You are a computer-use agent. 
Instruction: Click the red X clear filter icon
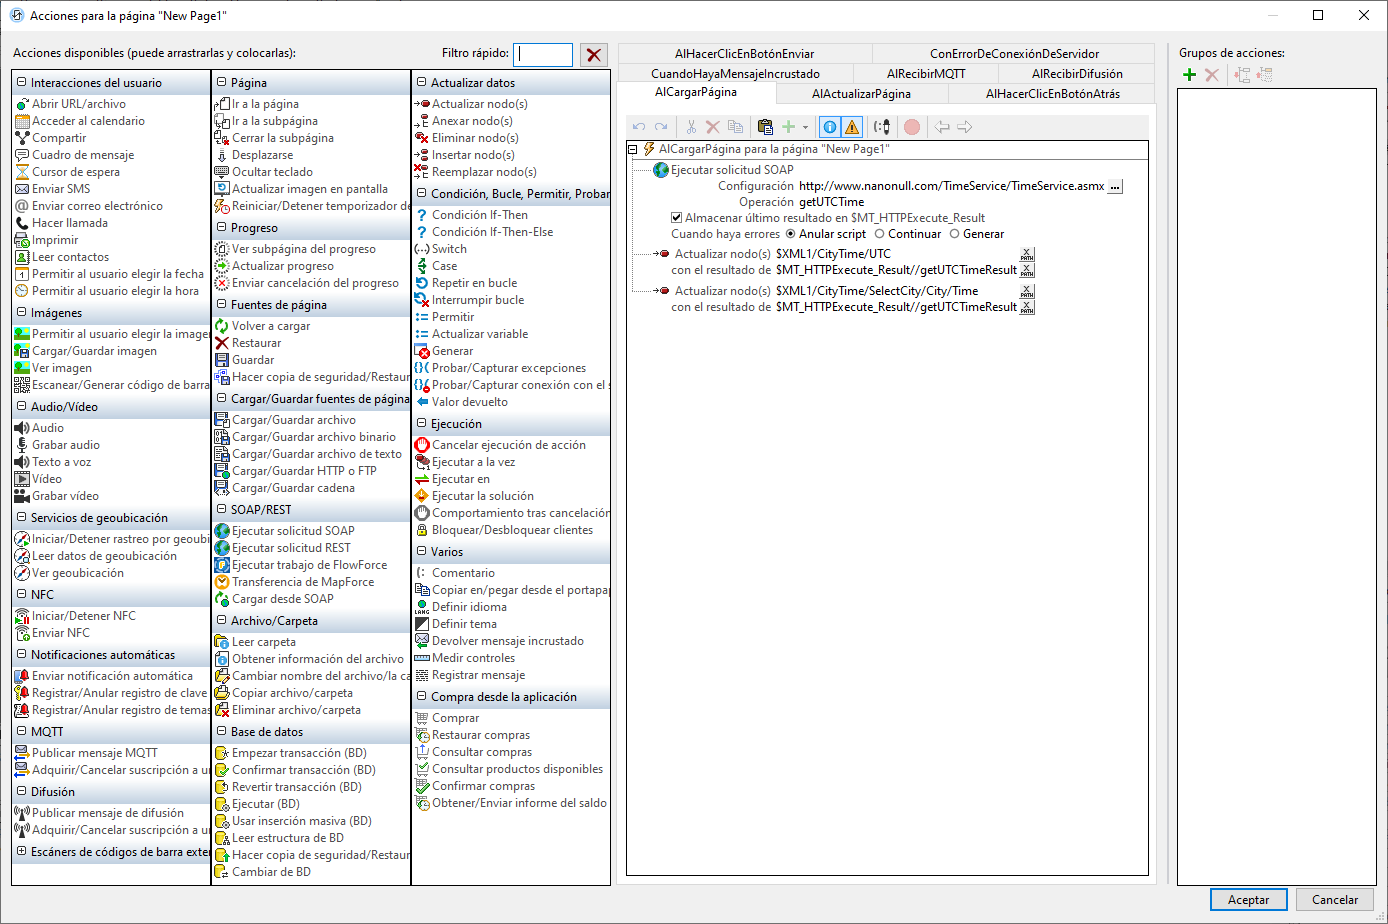click(594, 55)
